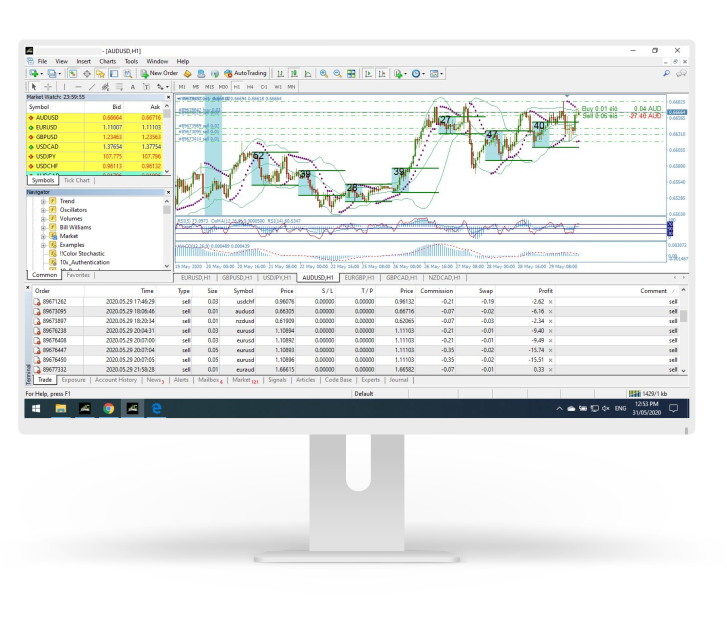727x634 pixels.
Task: Select USDJPY row in Market Watch
Action: [x=95, y=156]
